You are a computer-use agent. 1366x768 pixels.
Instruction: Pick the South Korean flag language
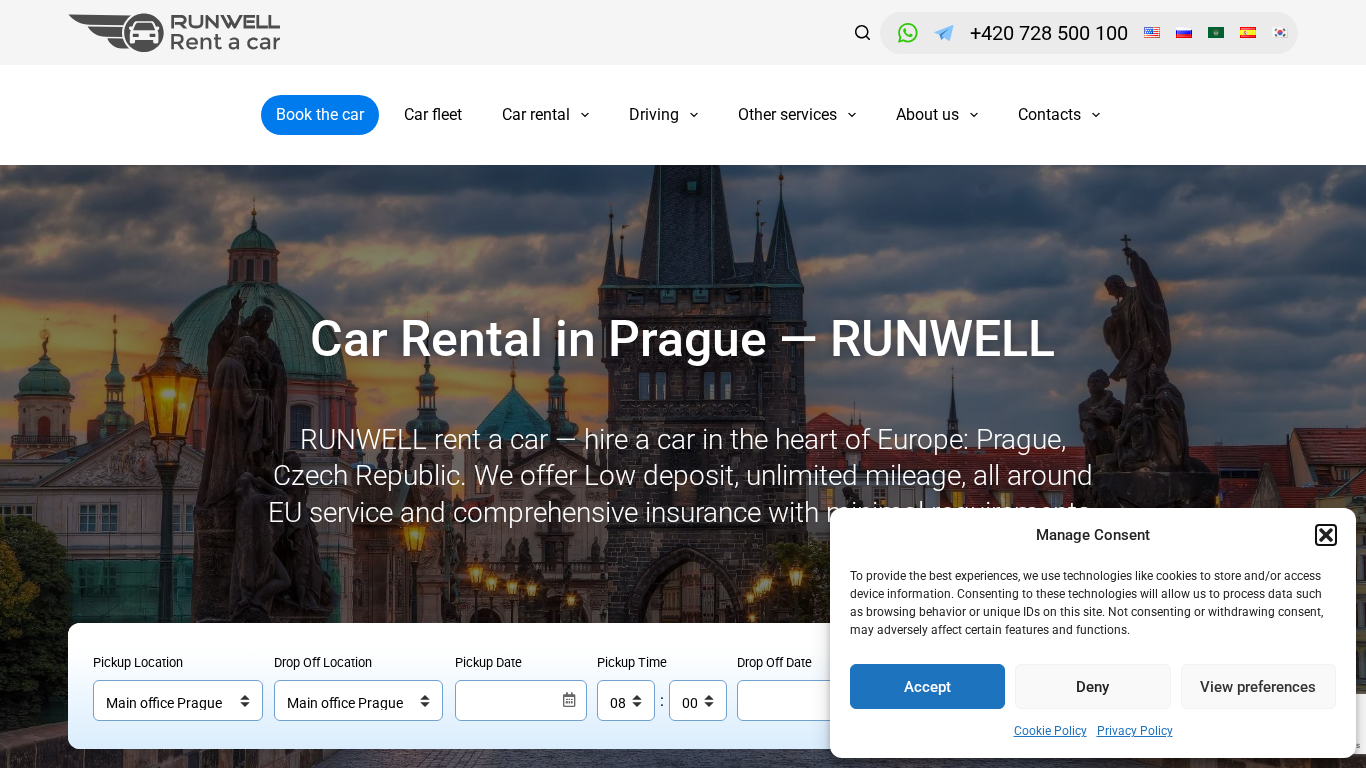(1280, 33)
